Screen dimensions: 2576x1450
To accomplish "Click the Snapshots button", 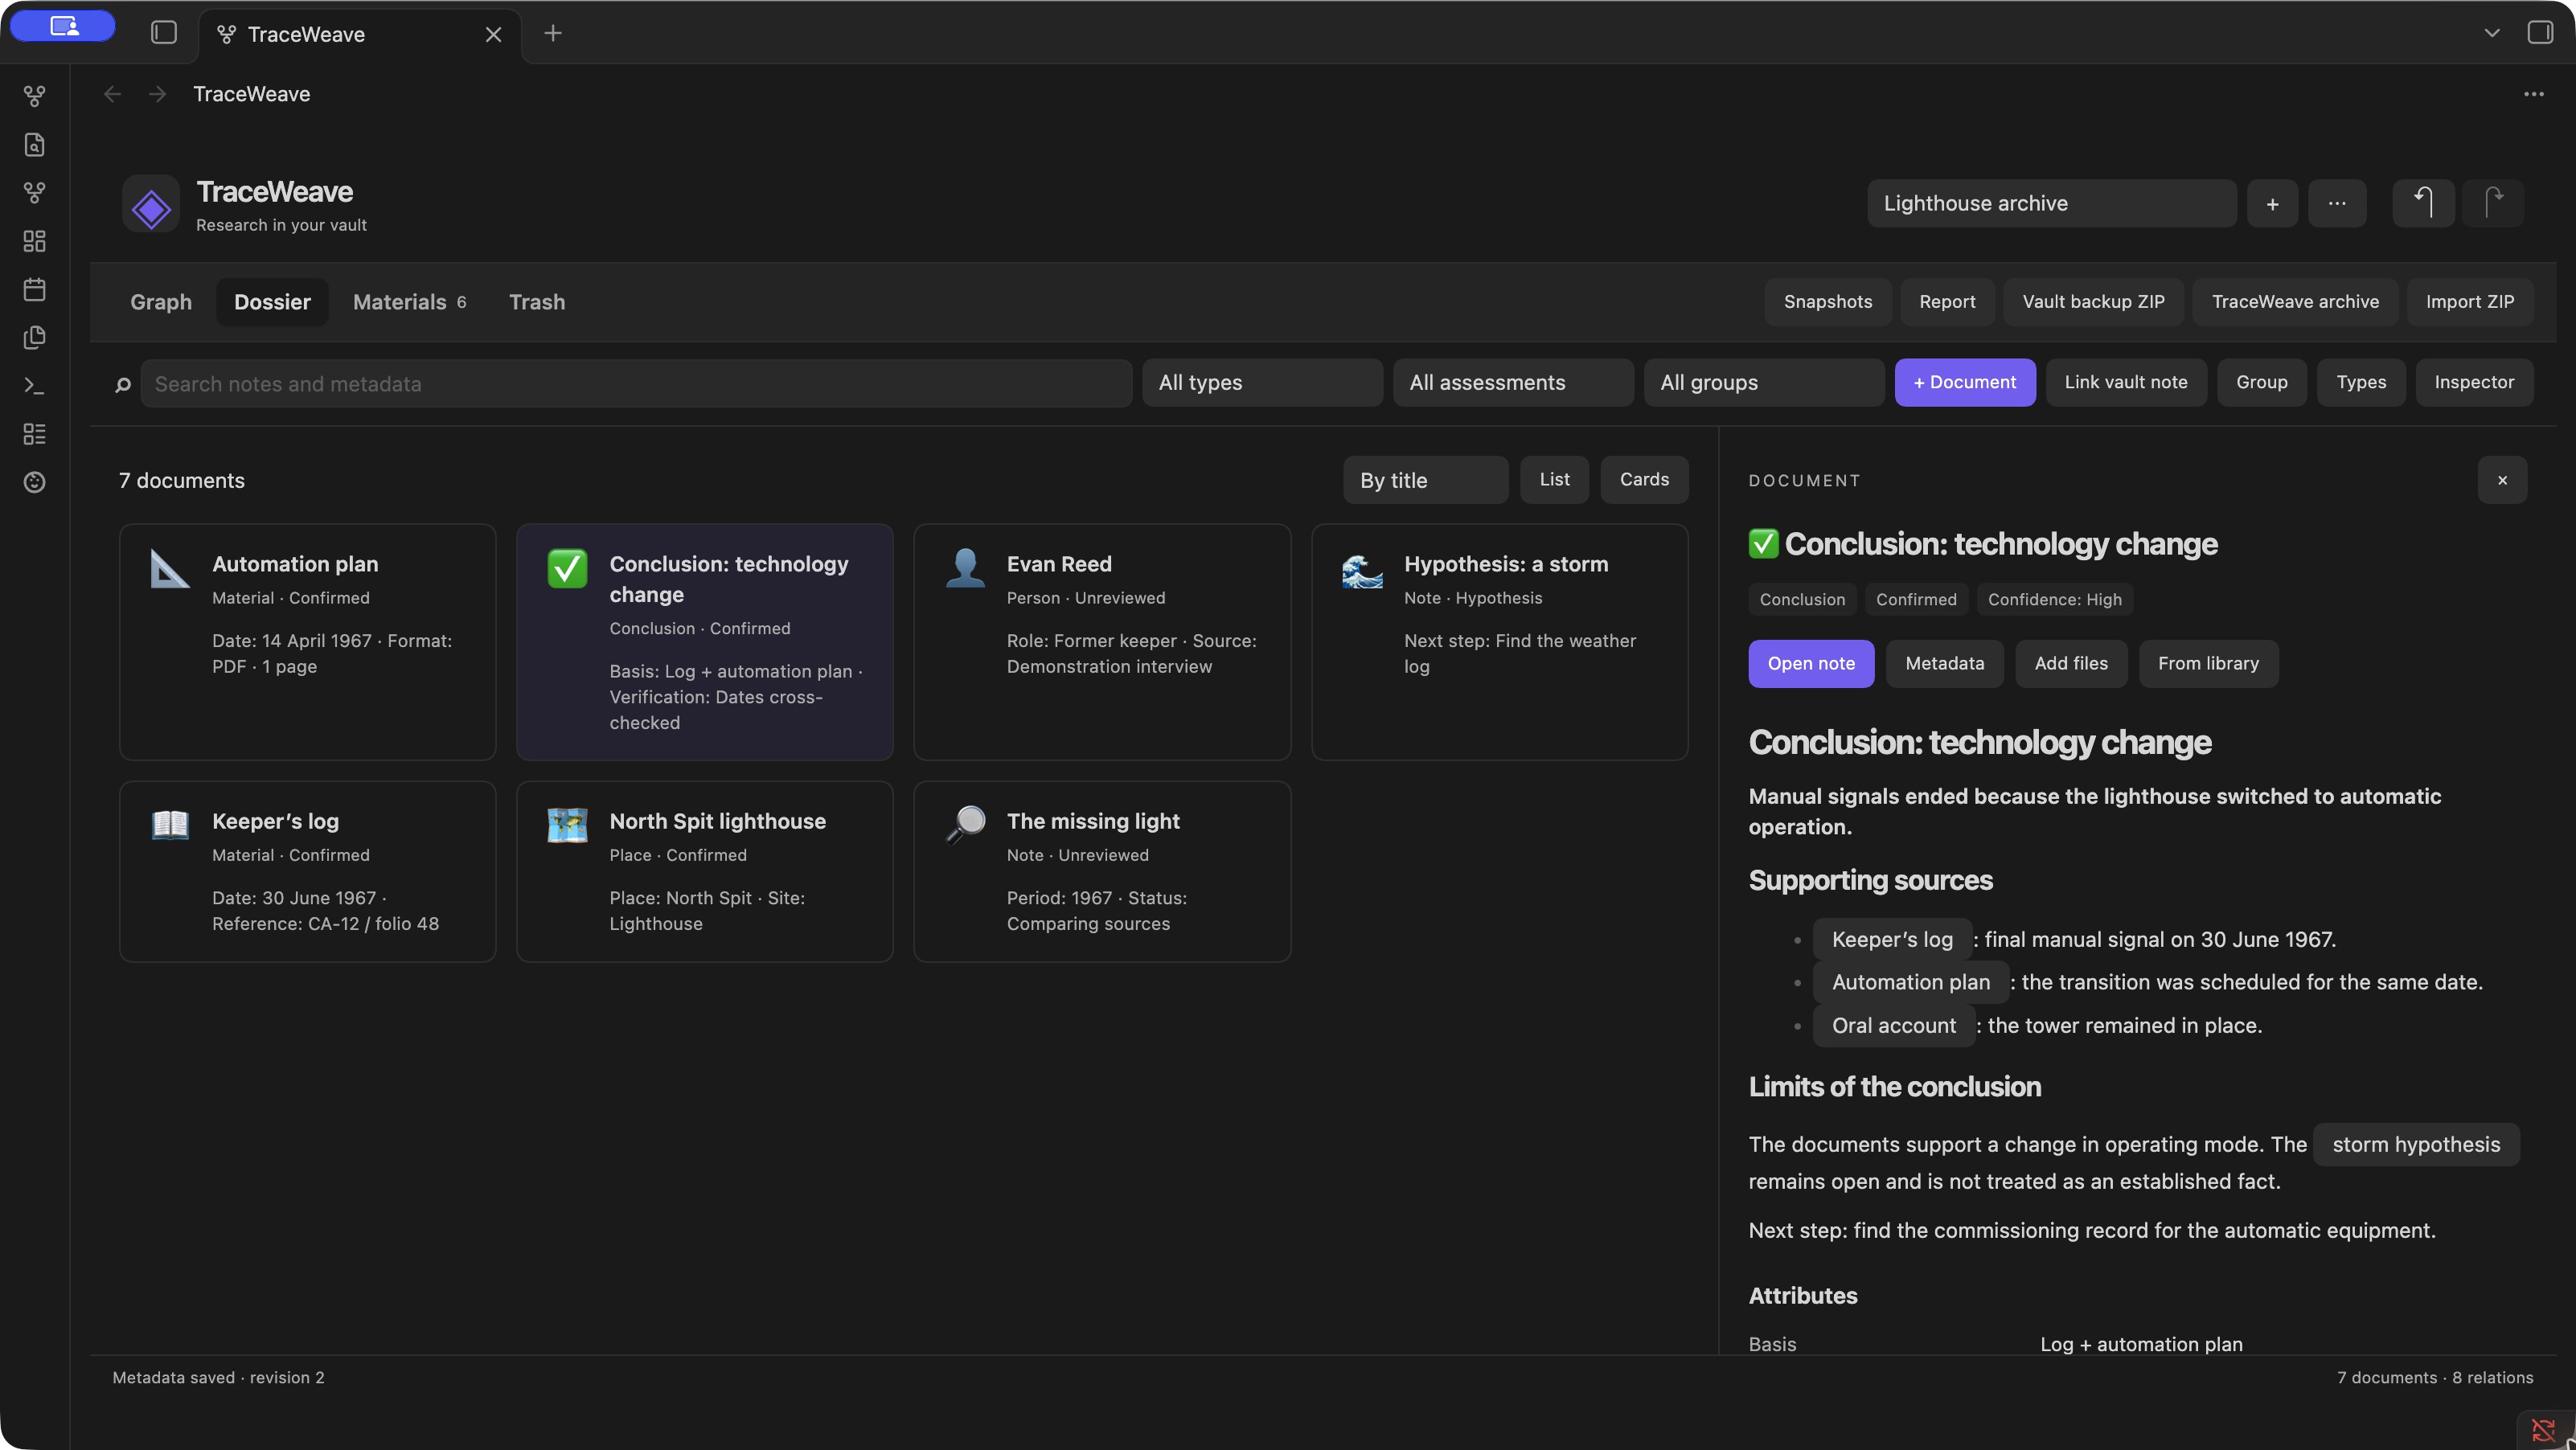I will (1828, 302).
